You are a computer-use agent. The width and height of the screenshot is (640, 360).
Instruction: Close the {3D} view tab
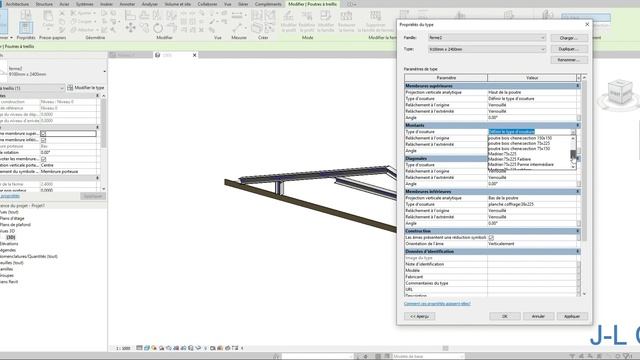tap(194, 55)
